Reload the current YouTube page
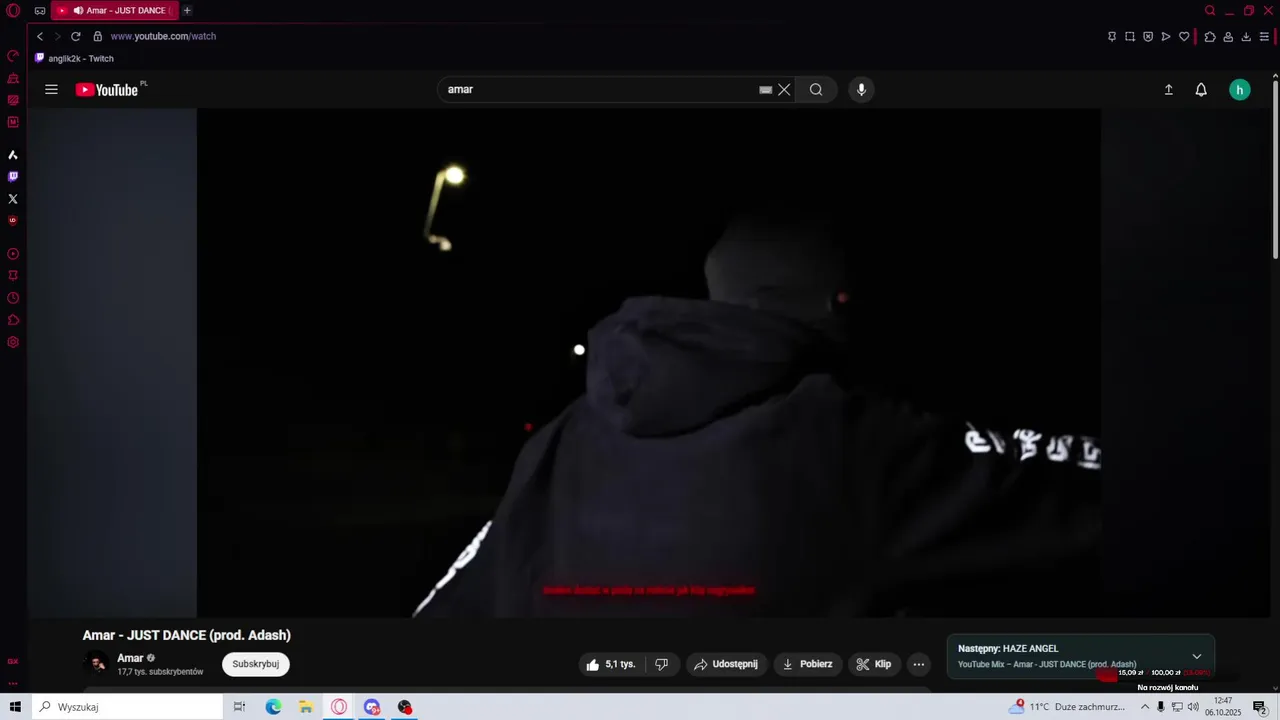 coord(75,36)
